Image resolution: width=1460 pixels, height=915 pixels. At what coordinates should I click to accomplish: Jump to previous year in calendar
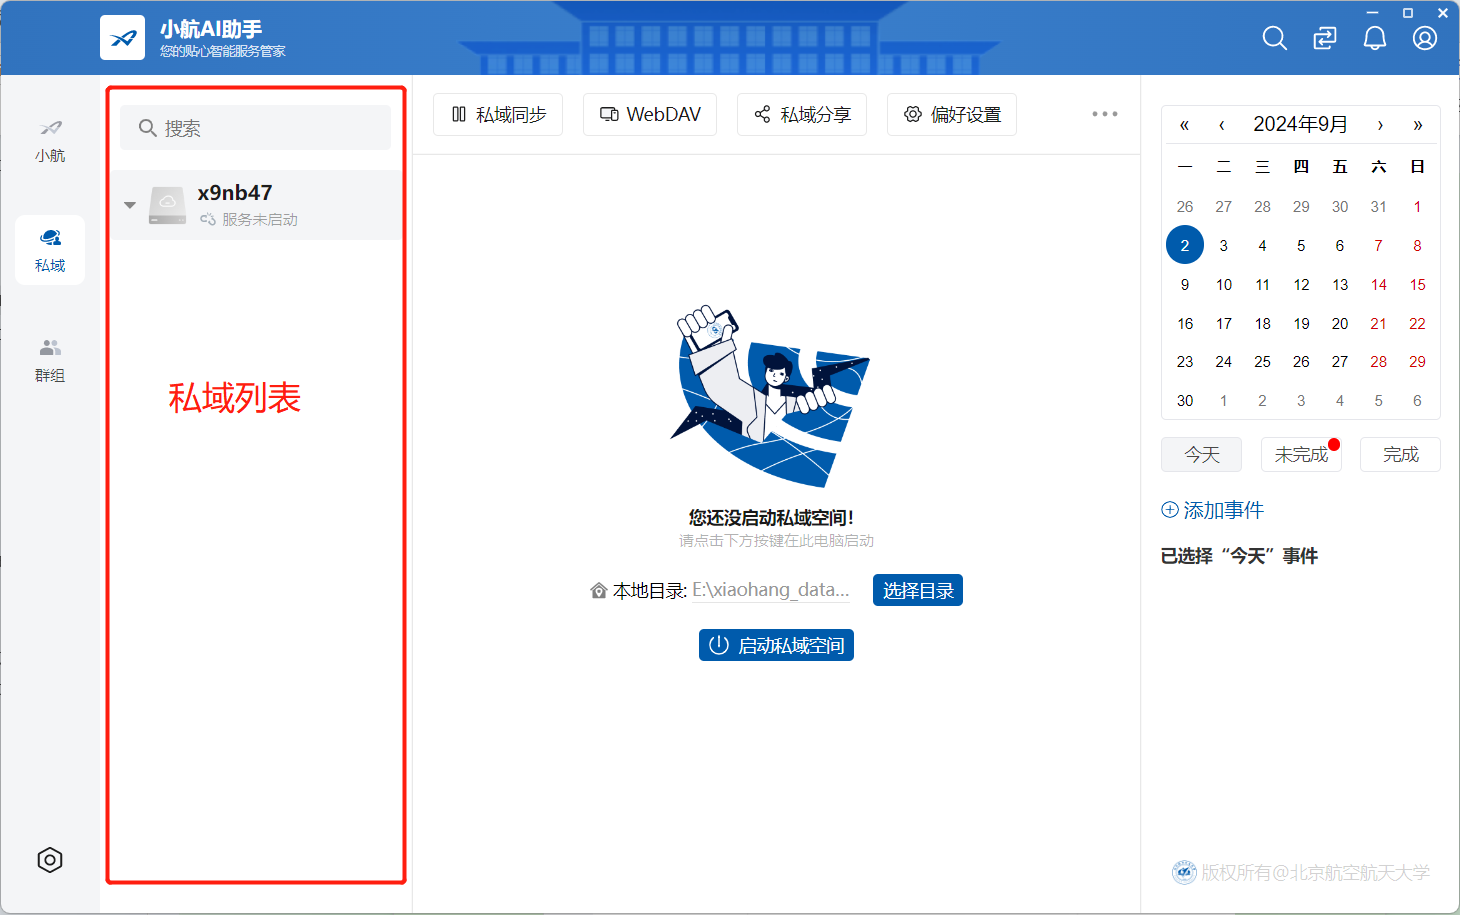coord(1184,125)
